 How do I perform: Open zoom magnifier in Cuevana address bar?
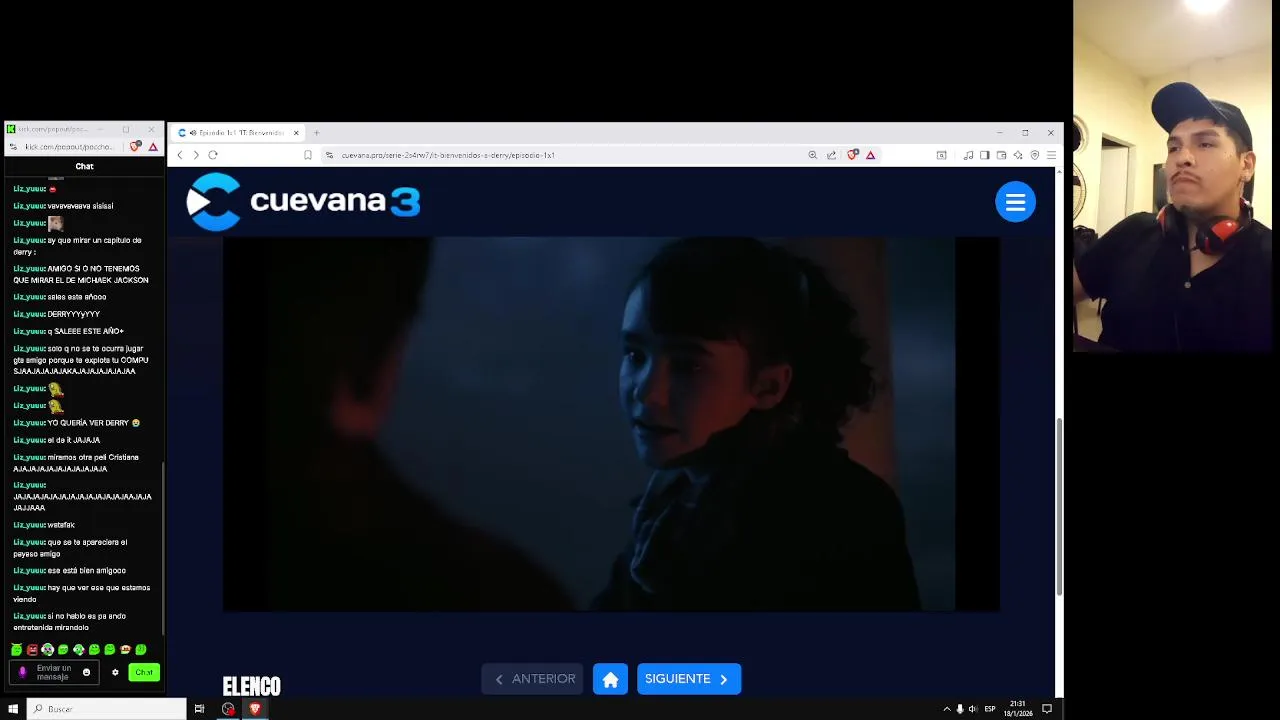(812, 155)
